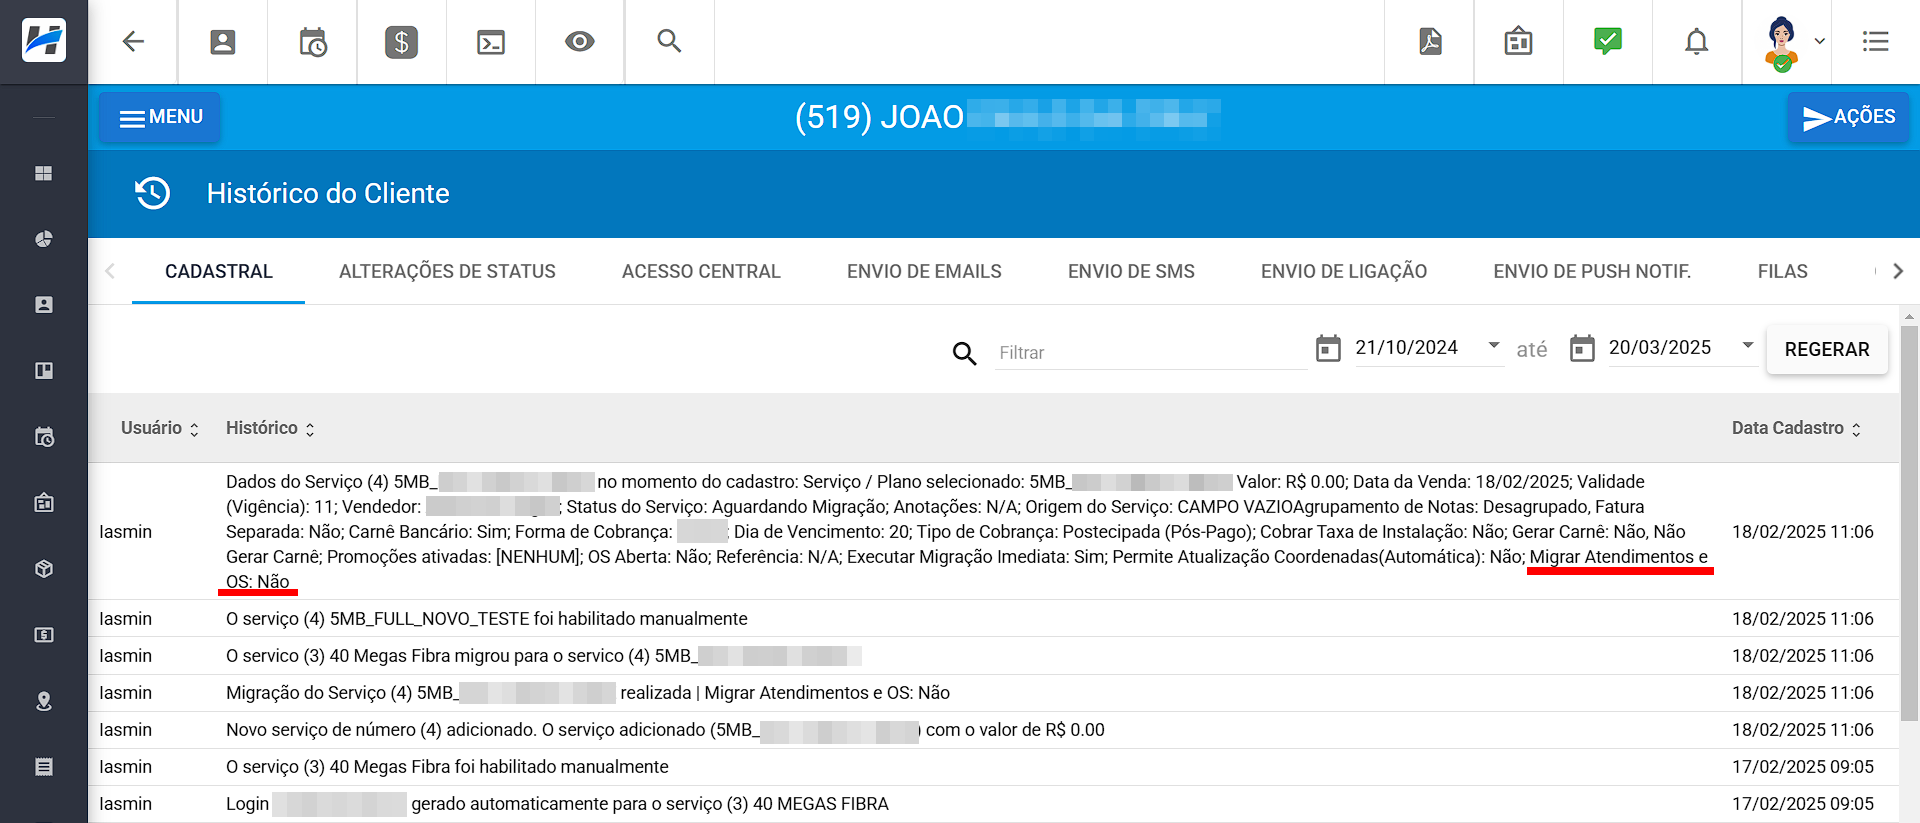
Task: Focus the Filtrar search field
Action: coord(1150,353)
